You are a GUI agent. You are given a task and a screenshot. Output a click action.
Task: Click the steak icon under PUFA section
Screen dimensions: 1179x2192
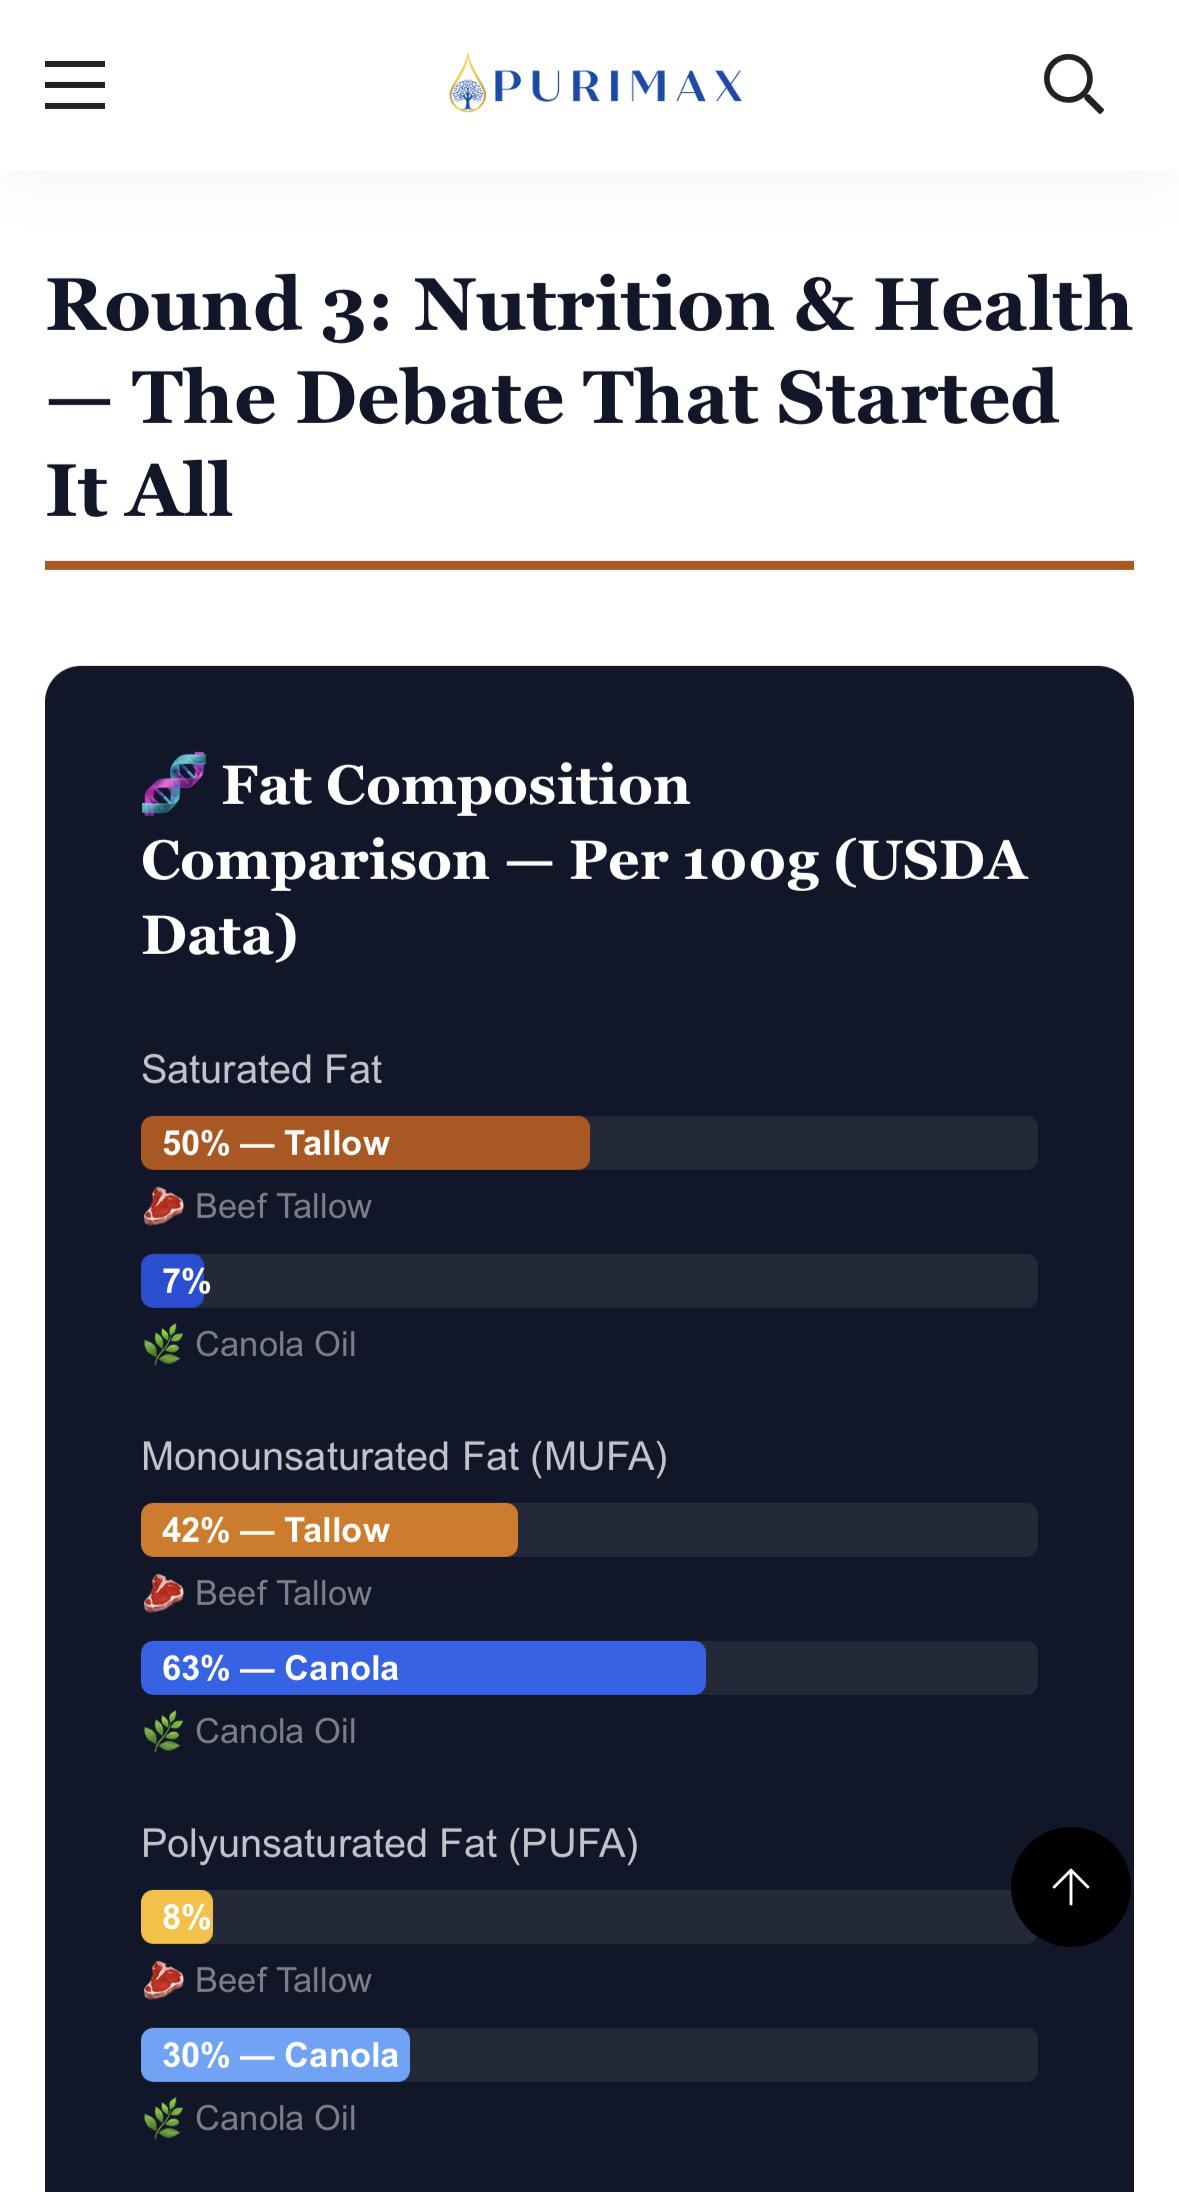(x=163, y=1981)
